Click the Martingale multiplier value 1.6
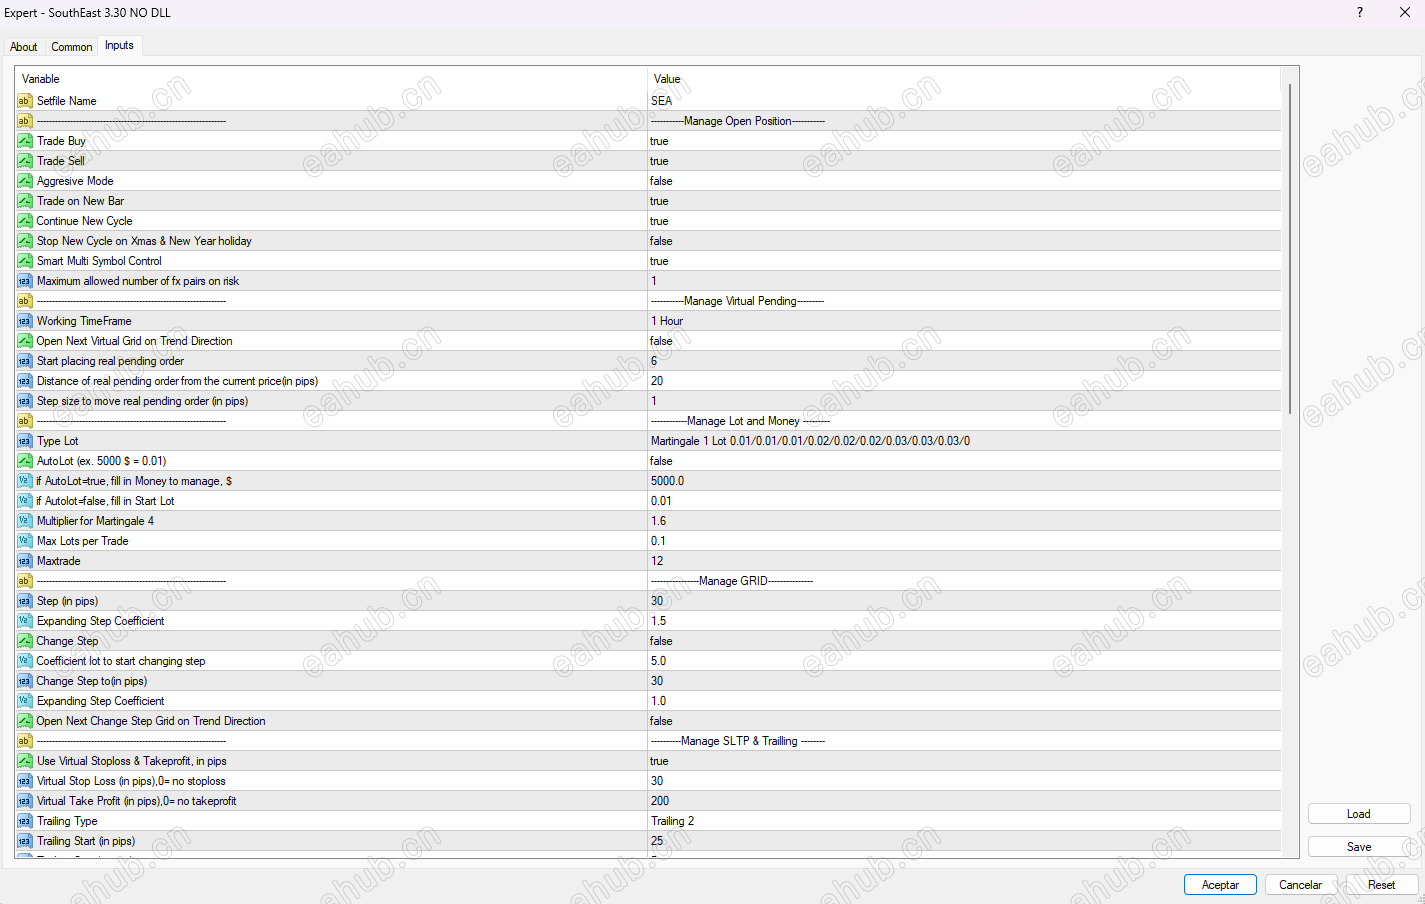The width and height of the screenshot is (1425, 904). tap(658, 521)
